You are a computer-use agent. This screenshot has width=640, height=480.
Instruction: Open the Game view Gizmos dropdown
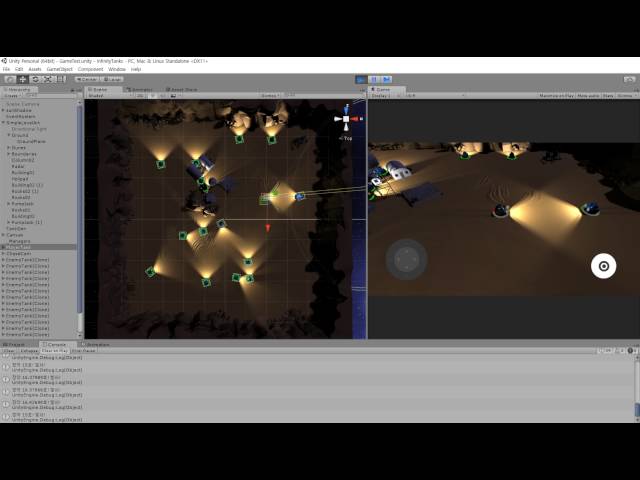(x=627, y=96)
